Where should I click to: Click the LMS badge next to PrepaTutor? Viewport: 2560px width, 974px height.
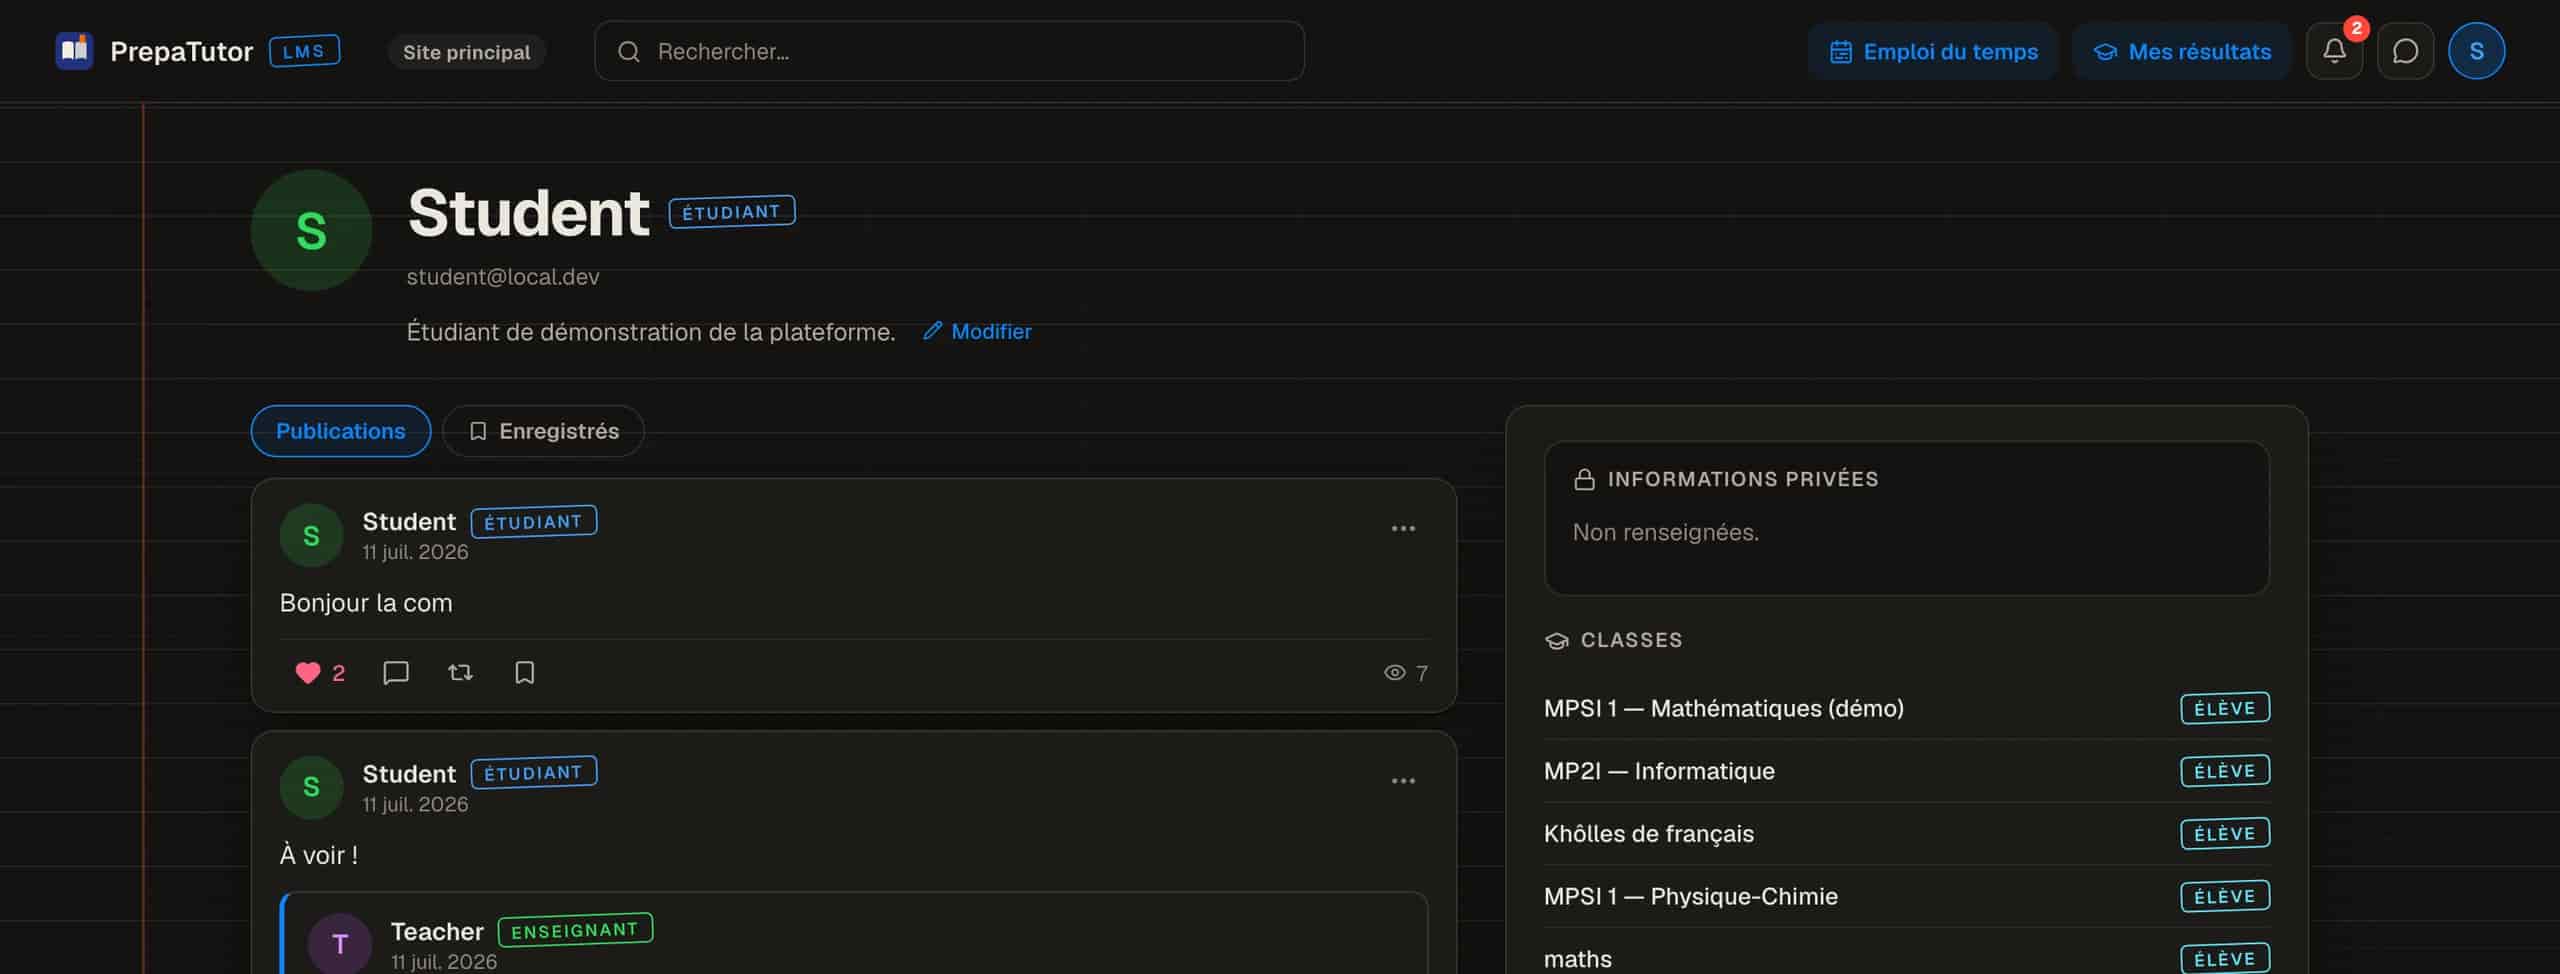[304, 51]
